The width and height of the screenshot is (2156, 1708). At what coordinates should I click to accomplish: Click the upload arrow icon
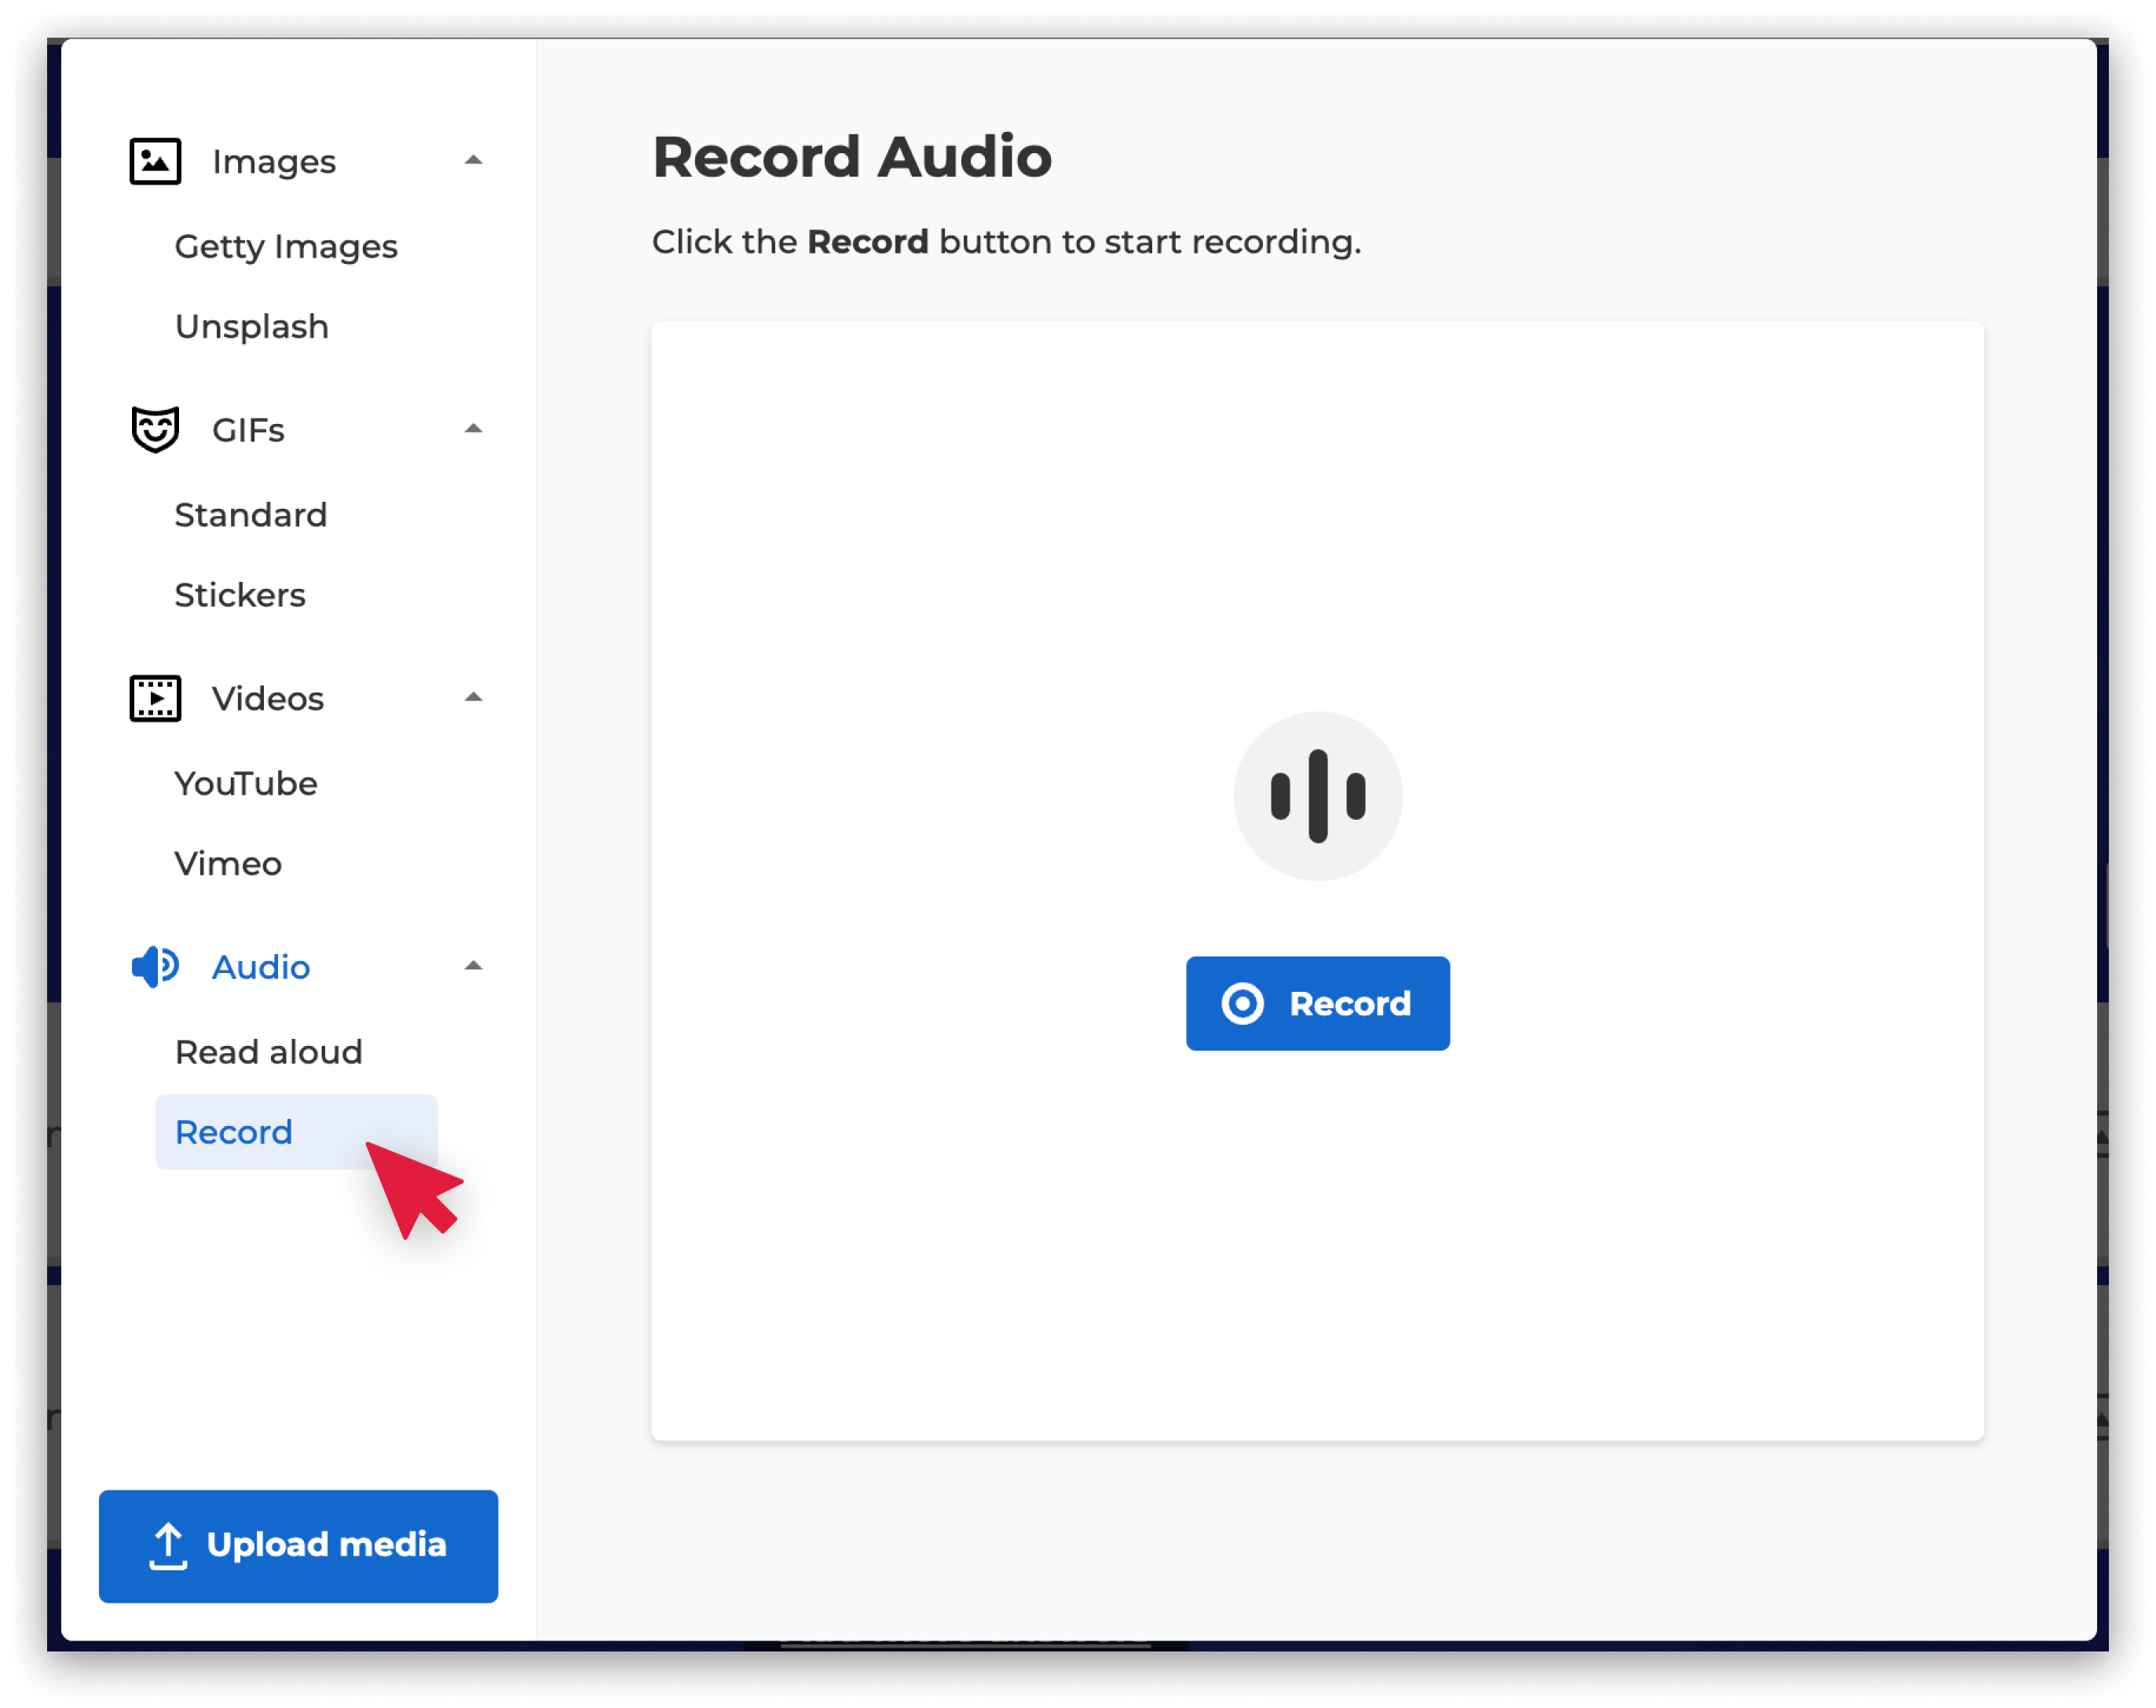(x=168, y=1545)
